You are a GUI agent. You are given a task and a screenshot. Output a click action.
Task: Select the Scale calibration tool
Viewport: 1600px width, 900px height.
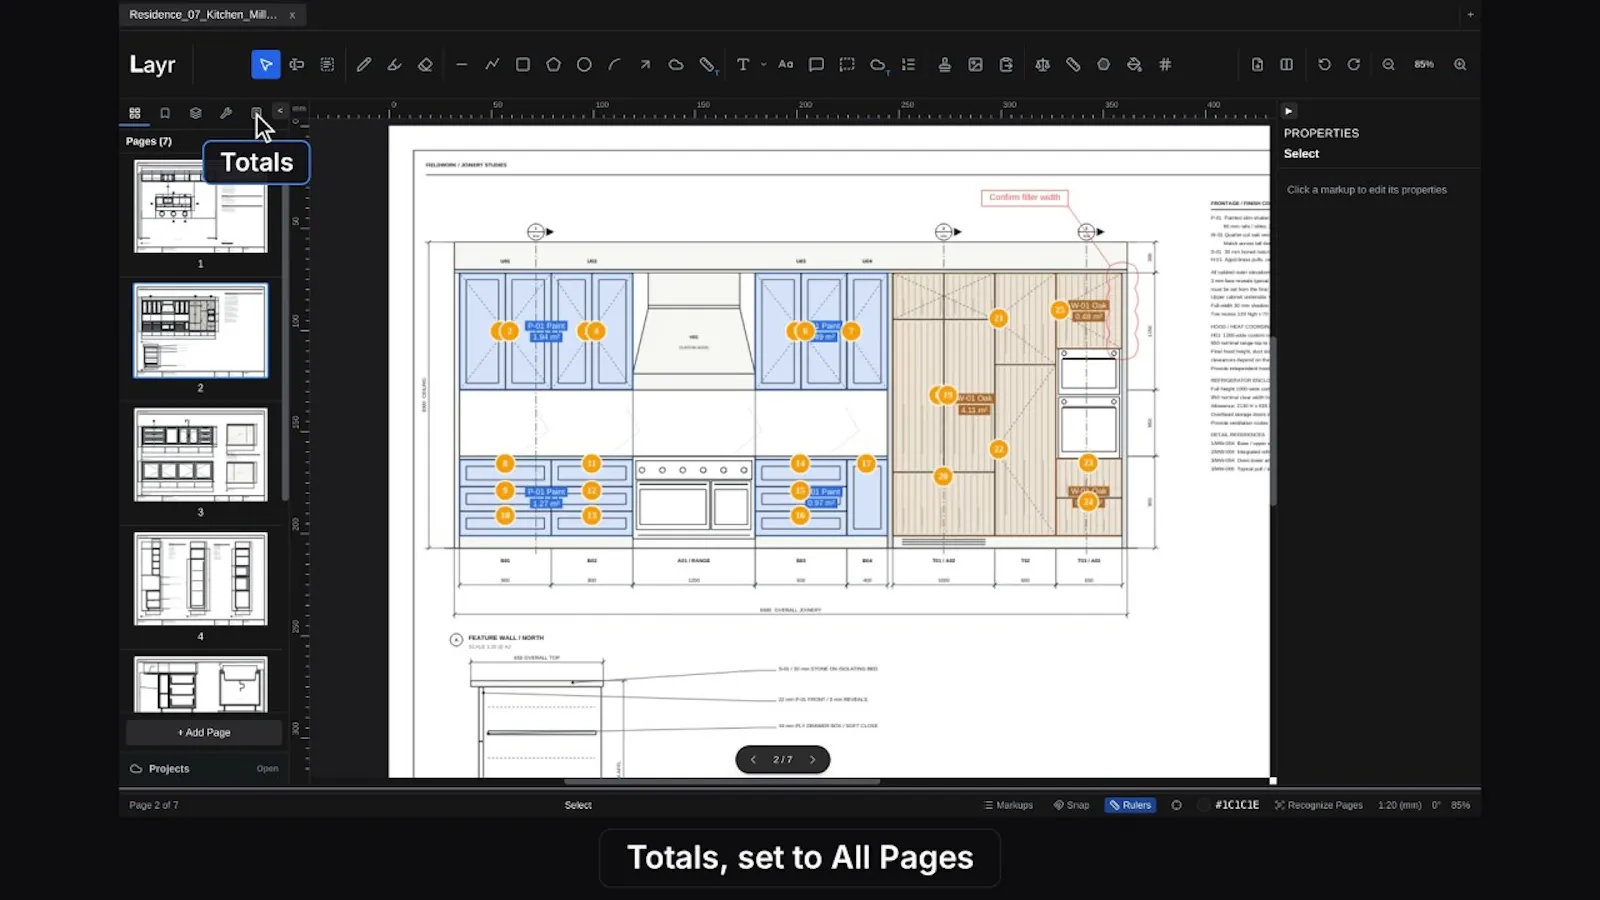(x=1042, y=64)
